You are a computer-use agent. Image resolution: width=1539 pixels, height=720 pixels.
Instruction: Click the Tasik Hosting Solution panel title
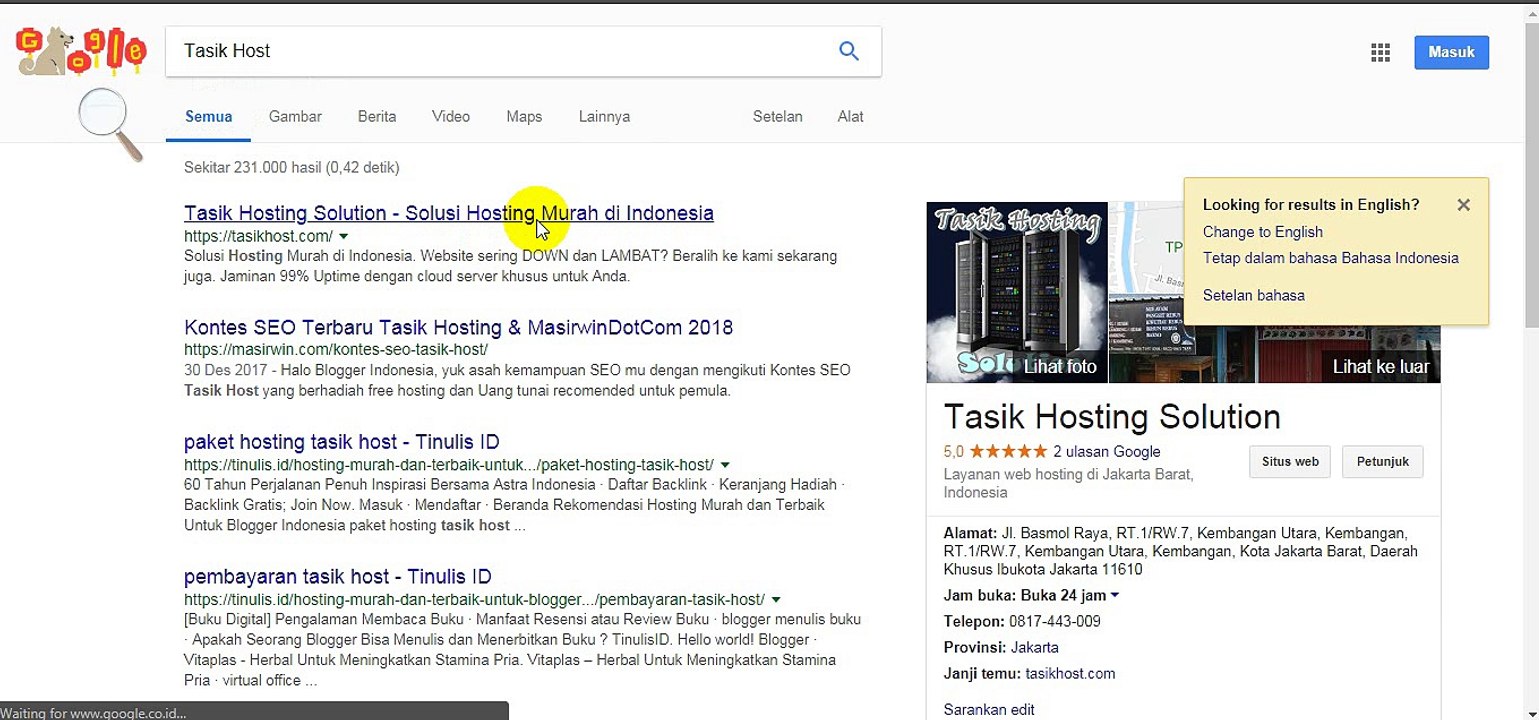[1112, 416]
